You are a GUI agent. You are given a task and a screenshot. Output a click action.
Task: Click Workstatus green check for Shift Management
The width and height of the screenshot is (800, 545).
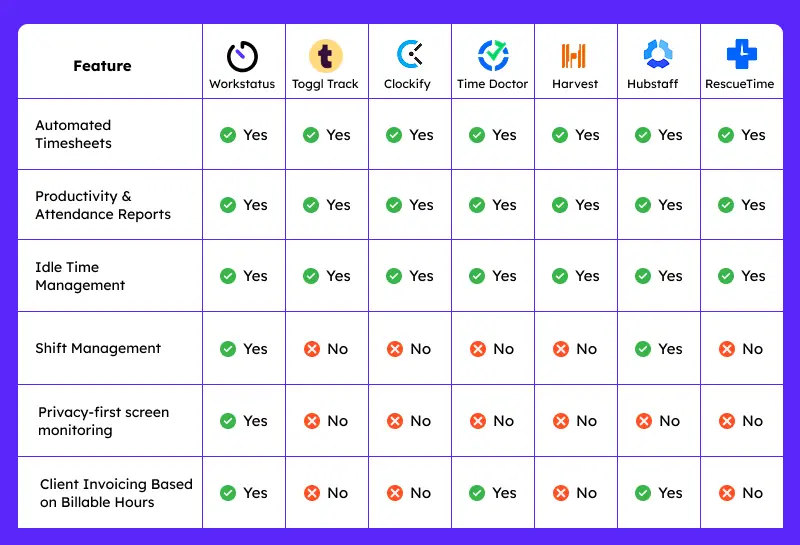point(228,349)
